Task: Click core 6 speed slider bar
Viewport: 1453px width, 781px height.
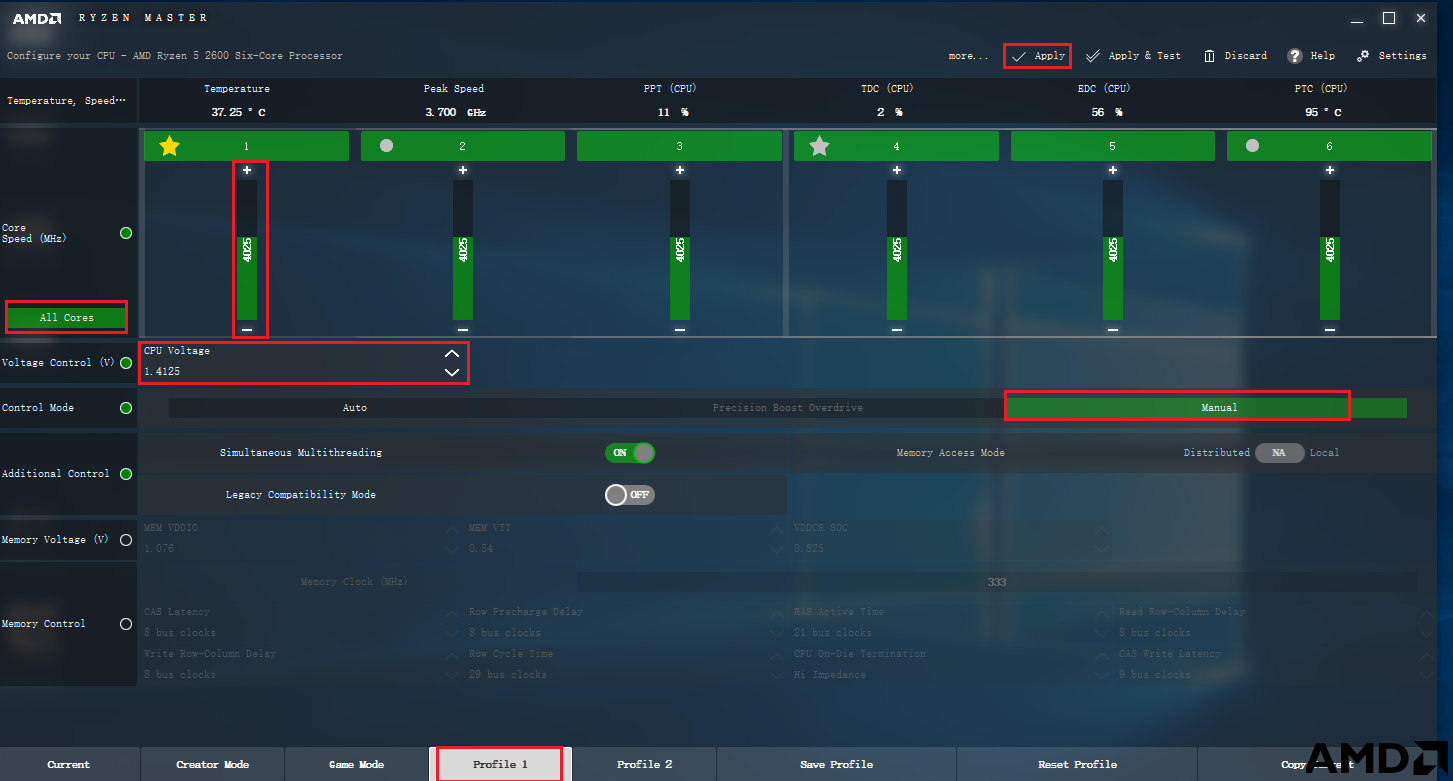Action: [x=1330, y=250]
